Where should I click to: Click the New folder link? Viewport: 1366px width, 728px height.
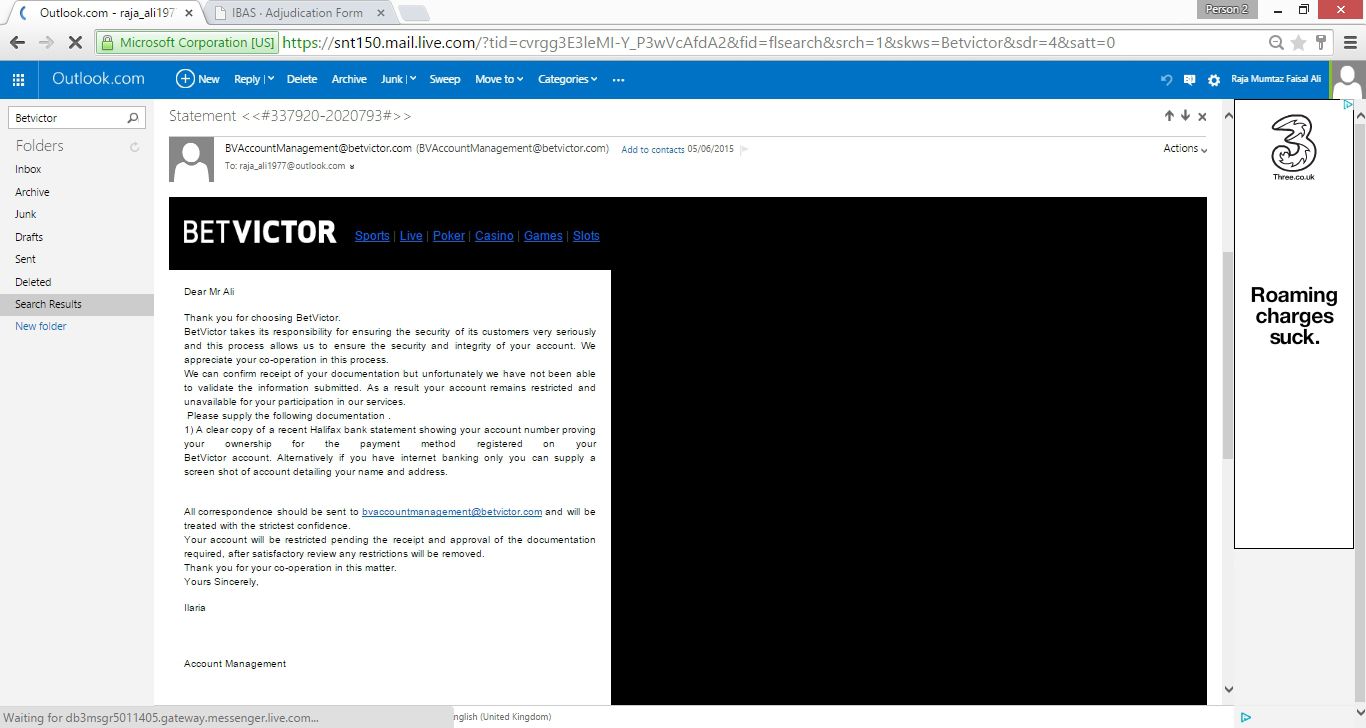[x=41, y=326]
